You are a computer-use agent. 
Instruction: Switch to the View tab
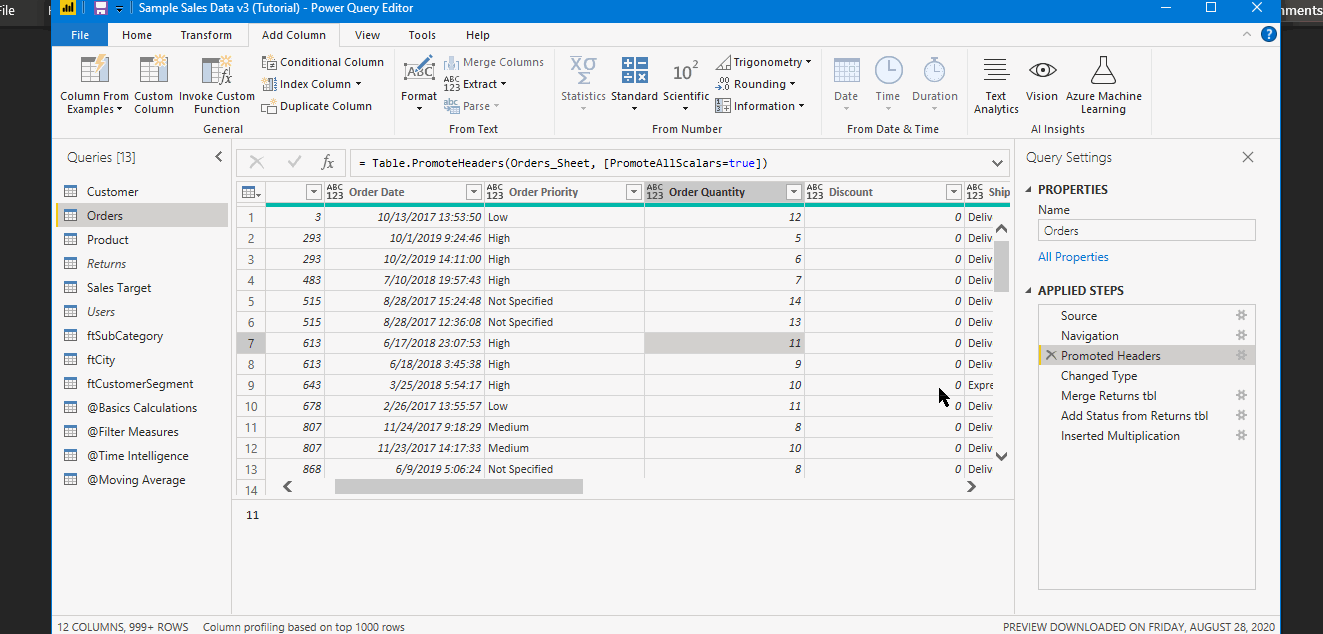(x=367, y=35)
